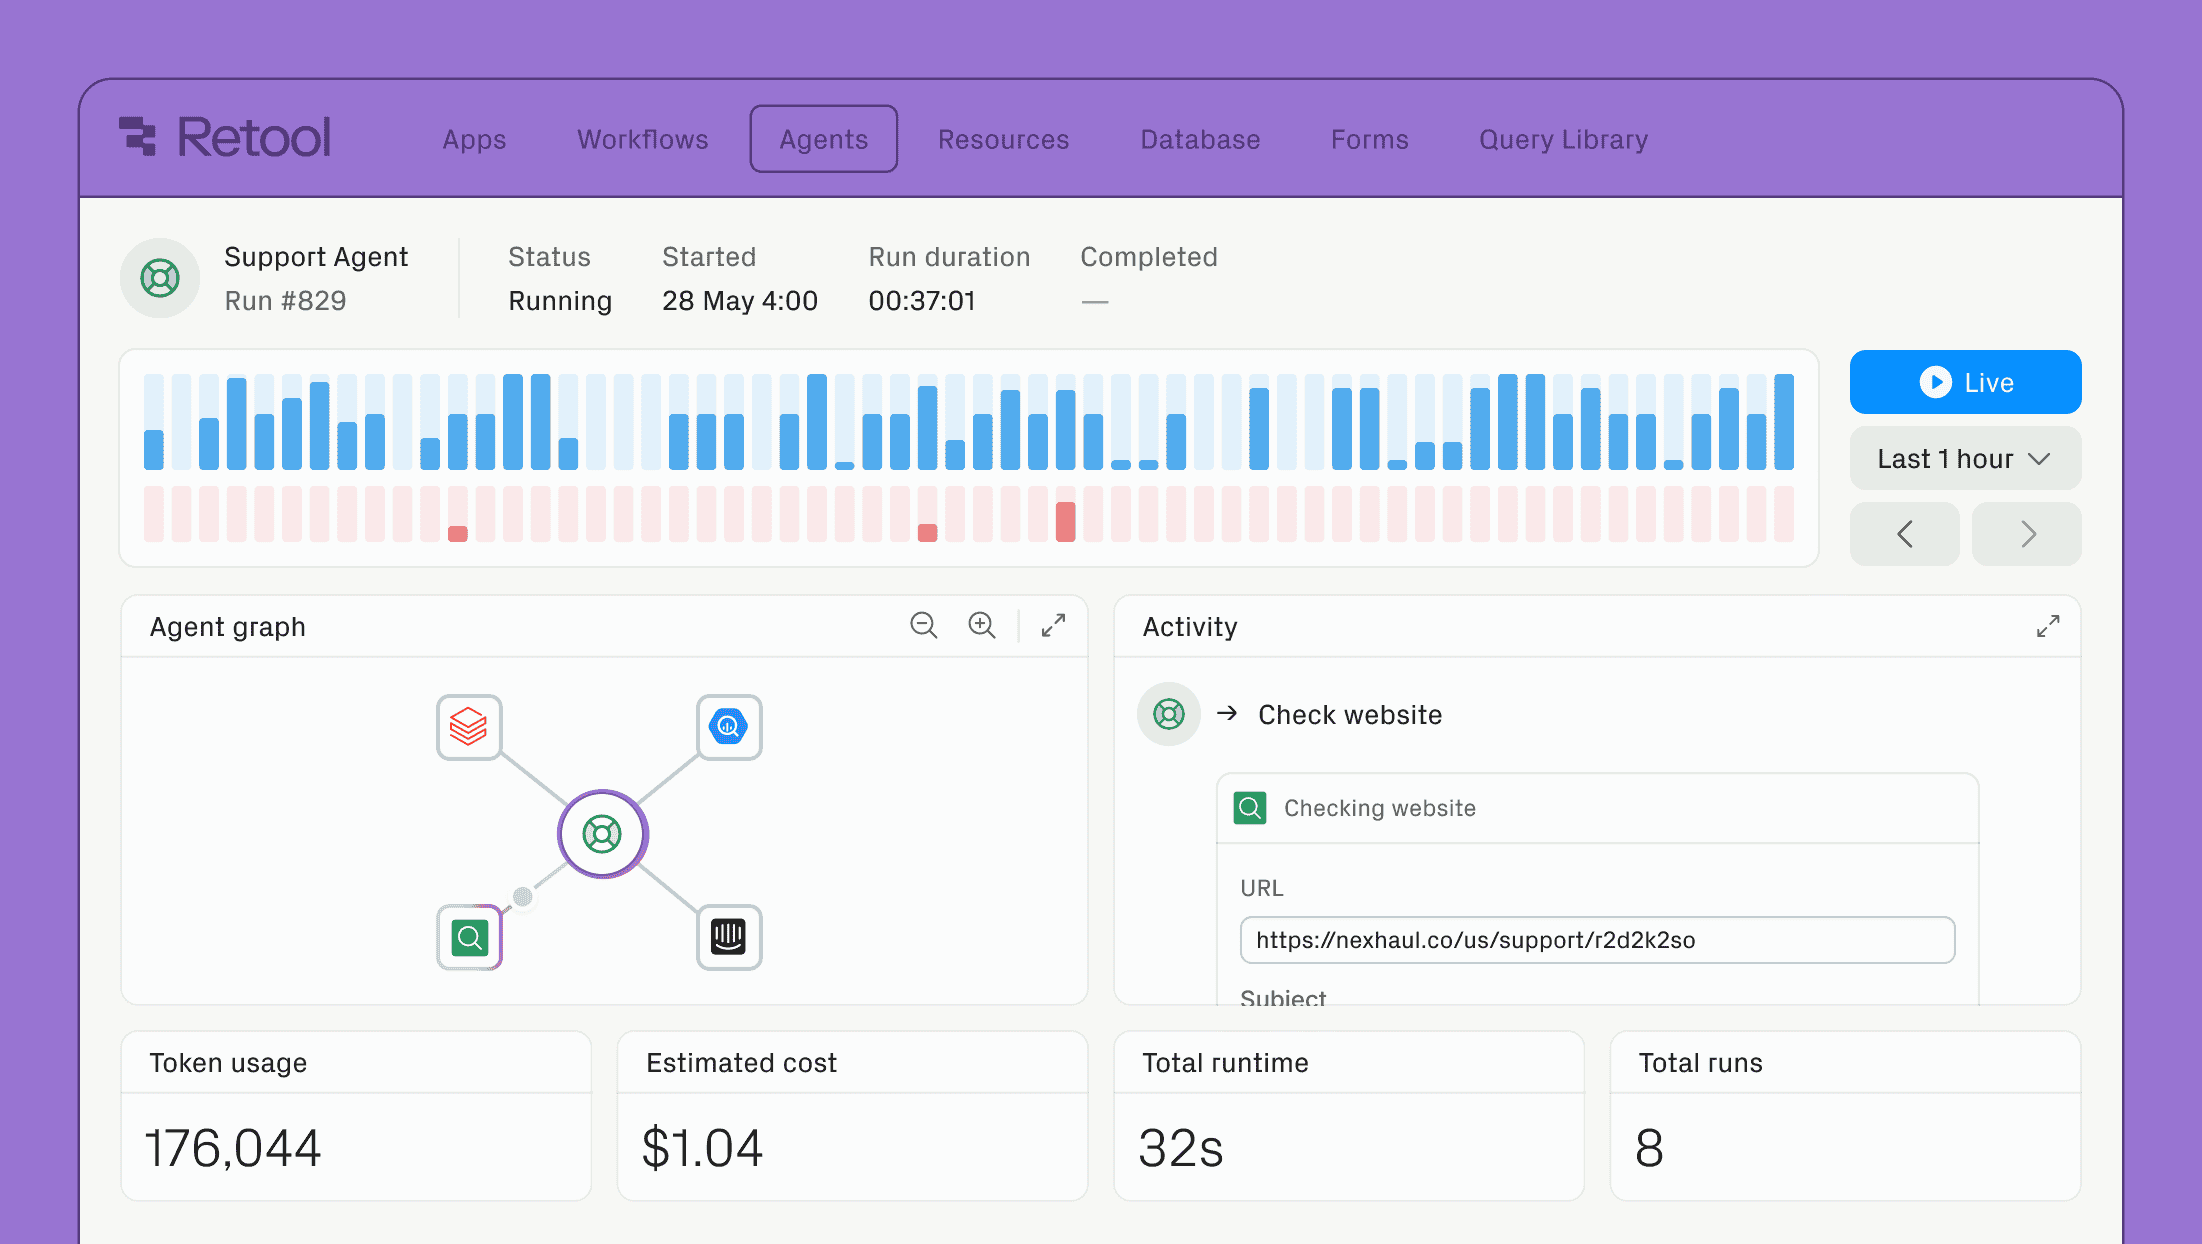Open the BigQuery node in the agent graph
The image size is (2202, 1244).
(x=729, y=727)
